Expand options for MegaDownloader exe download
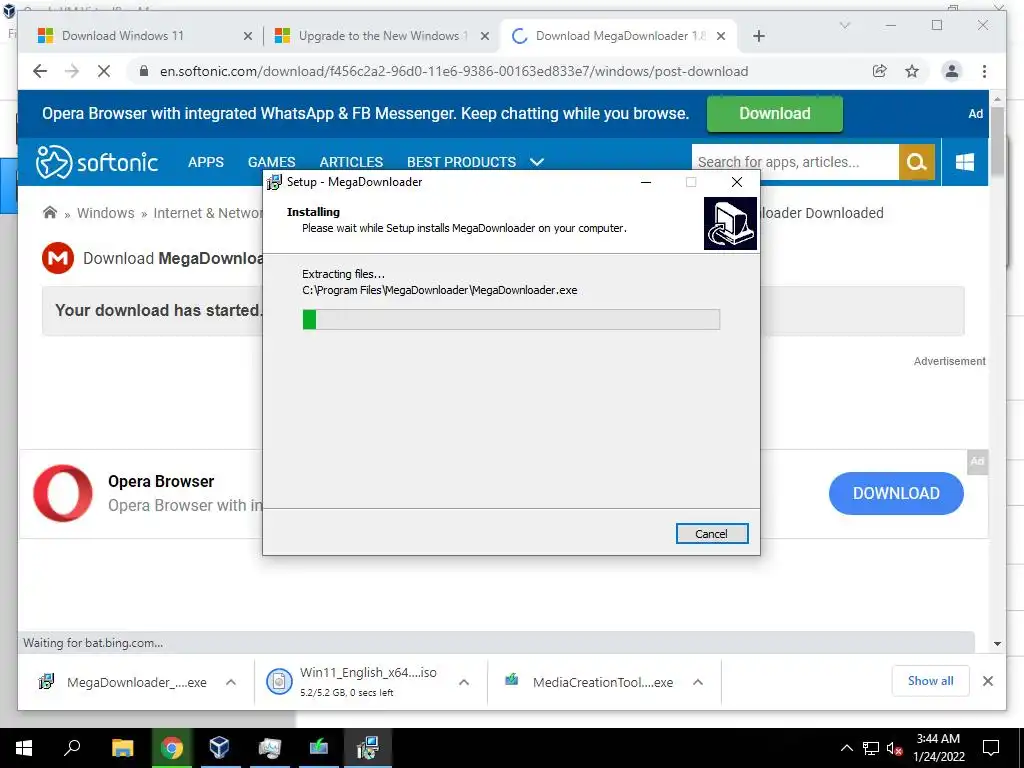This screenshot has width=1024, height=768. click(x=231, y=682)
